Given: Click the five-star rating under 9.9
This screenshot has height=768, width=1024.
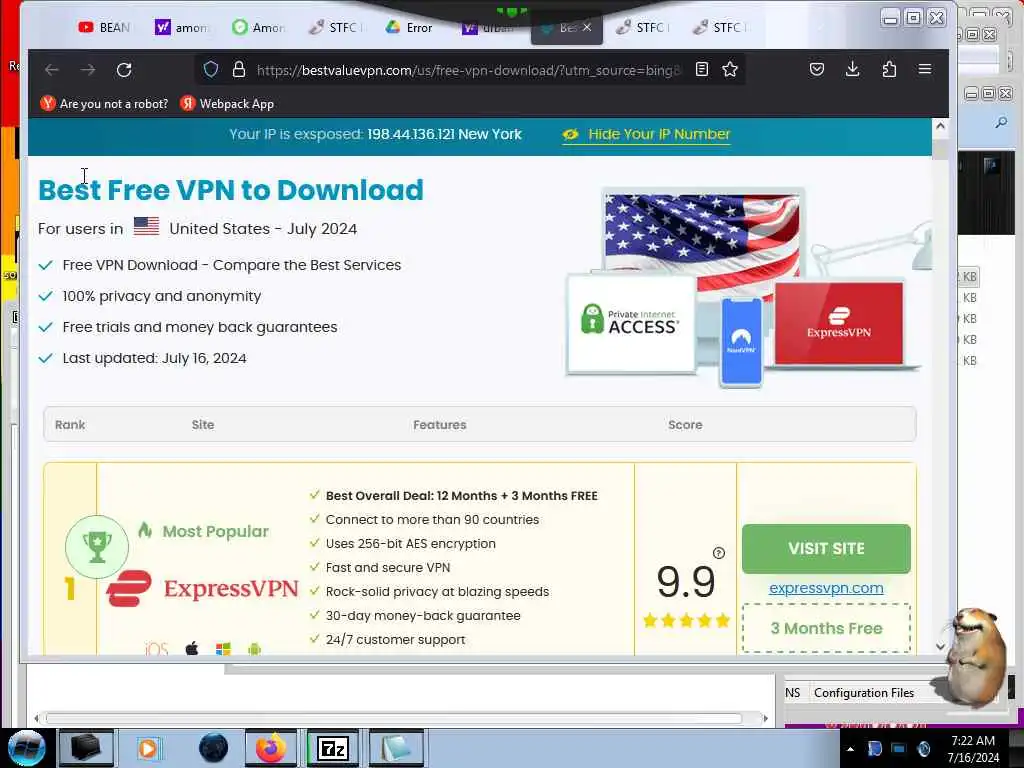Looking at the screenshot, I should click(x=686, y=620).
